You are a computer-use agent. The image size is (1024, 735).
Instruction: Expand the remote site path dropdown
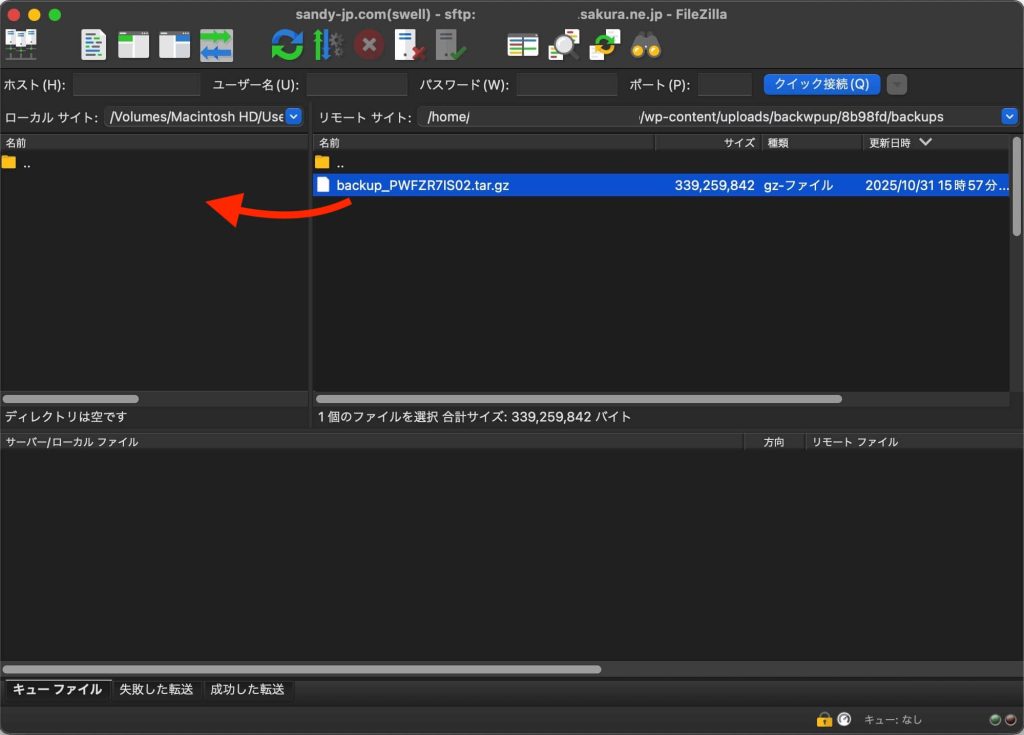1009,117
